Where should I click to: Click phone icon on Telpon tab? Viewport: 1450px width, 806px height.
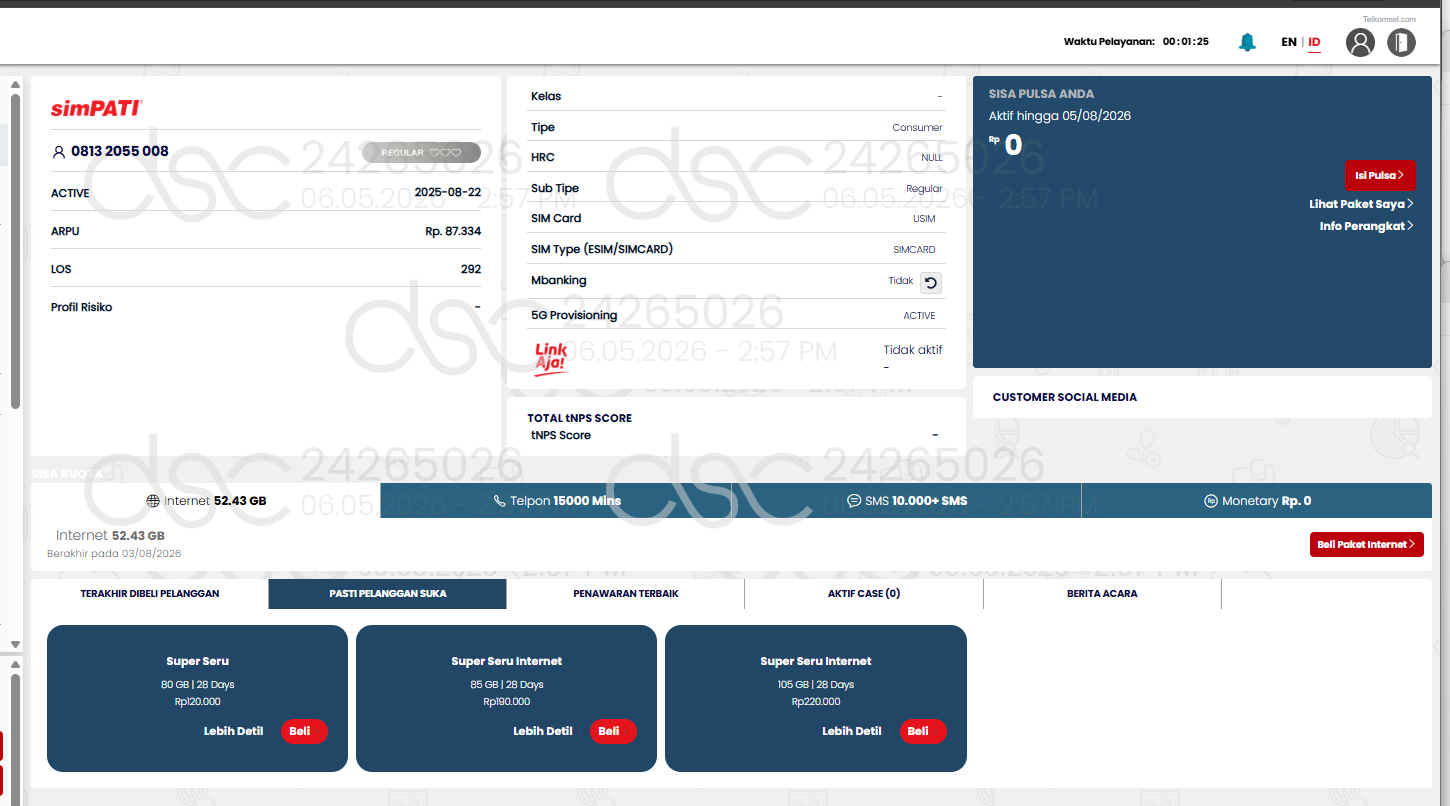tap(499, 501)
